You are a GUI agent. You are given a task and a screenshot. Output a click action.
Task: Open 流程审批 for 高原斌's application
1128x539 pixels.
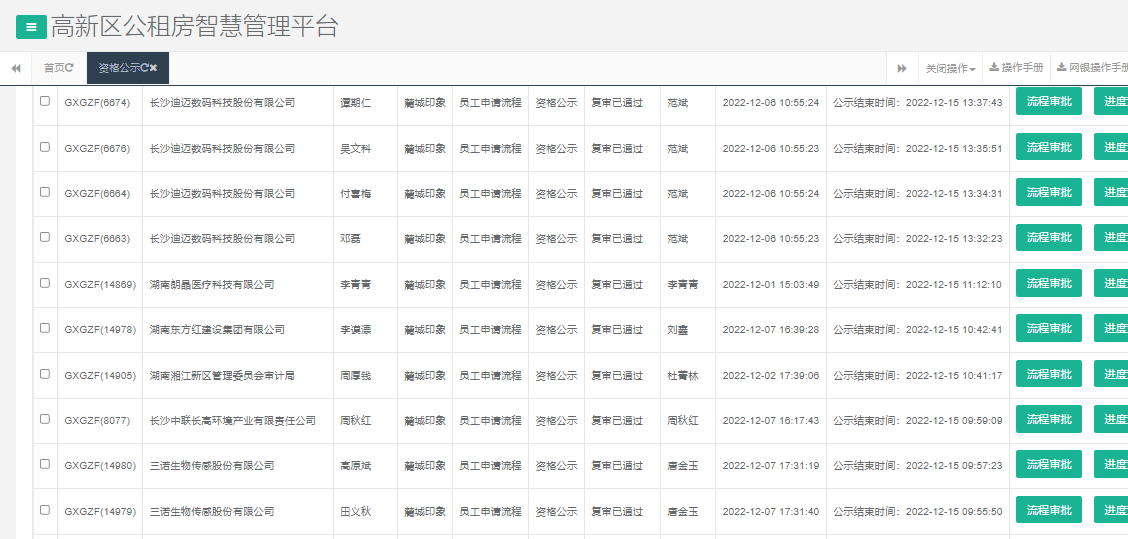pyautogui.click(x=1048, y=464)
